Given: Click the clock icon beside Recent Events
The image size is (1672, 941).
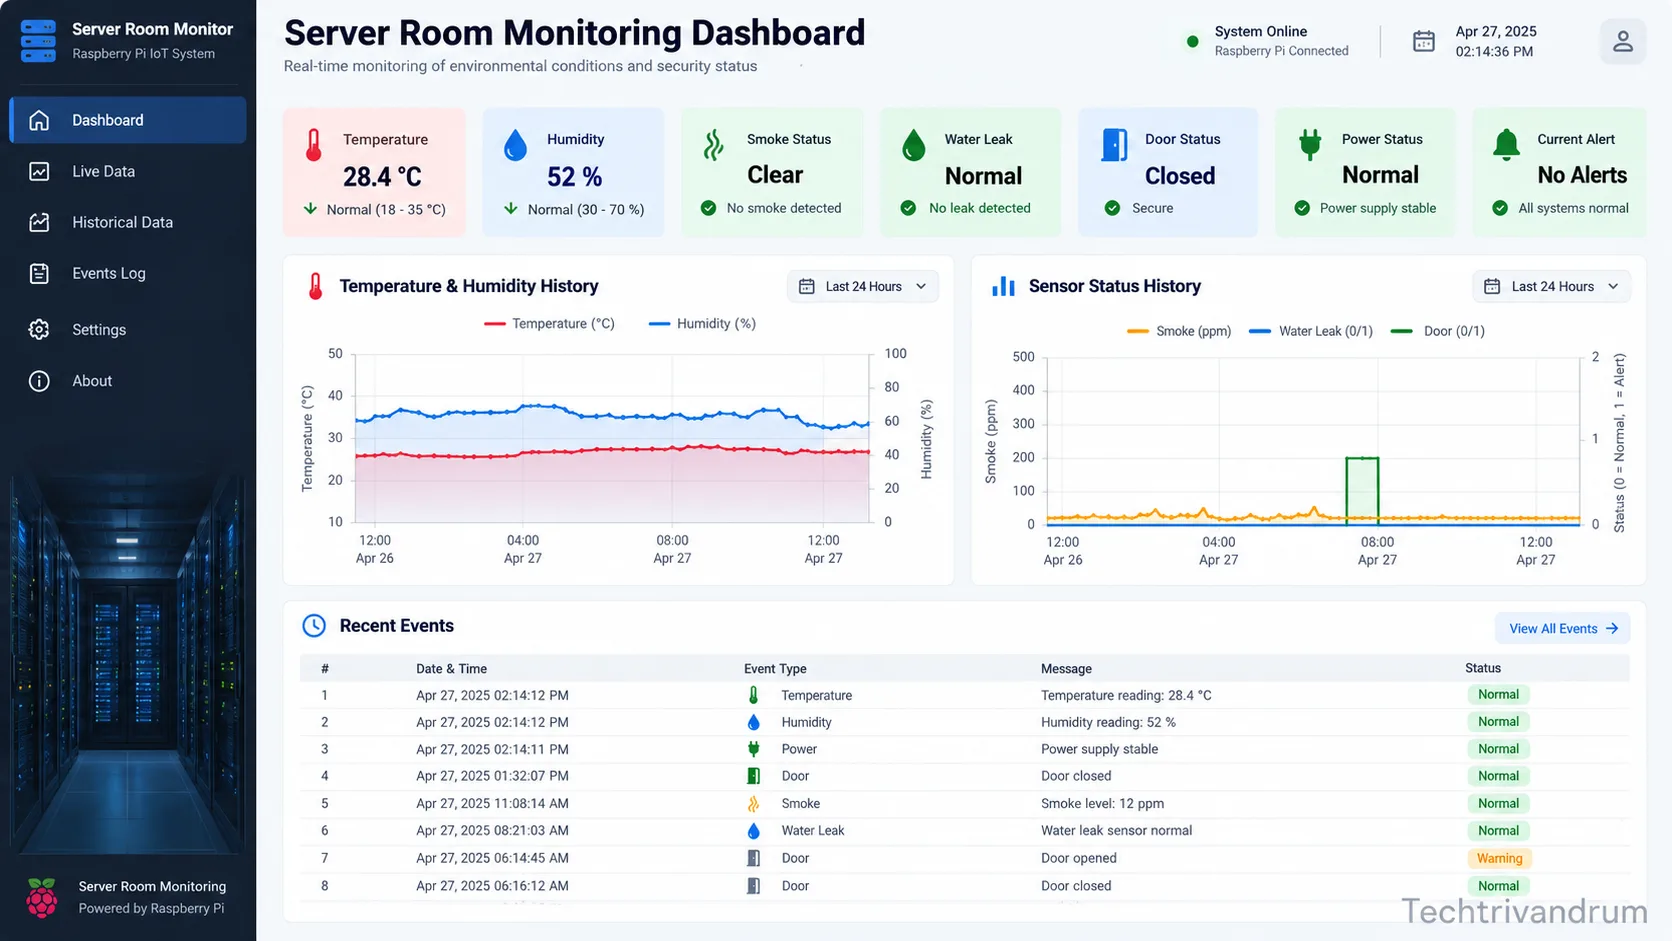Looking at the screenshot, I should click(314, 626).
